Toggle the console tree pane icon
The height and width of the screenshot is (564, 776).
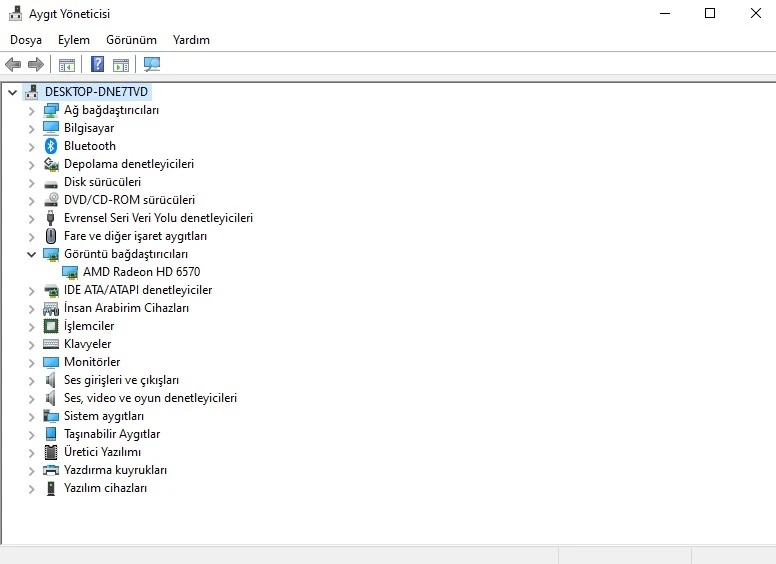pyautogui.click(x=67, y=64)
